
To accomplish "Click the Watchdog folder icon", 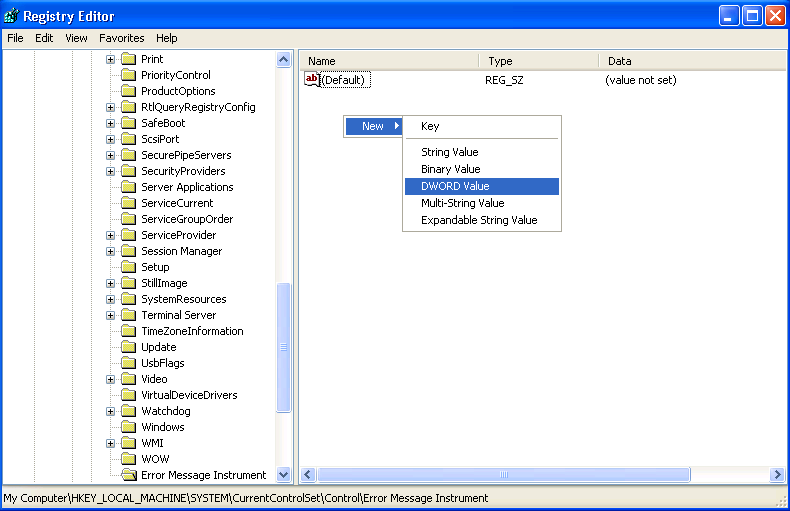I will click(128, 411).
